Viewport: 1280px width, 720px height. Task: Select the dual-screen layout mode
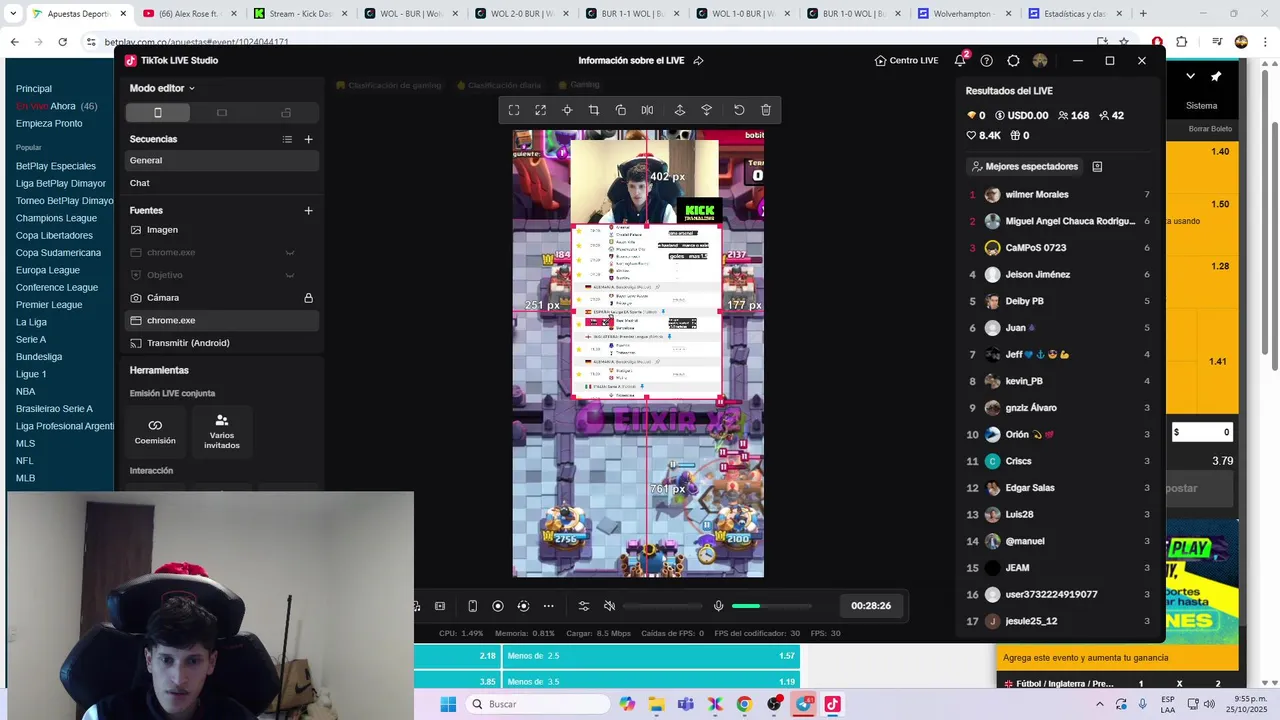[x=286, y=113]
